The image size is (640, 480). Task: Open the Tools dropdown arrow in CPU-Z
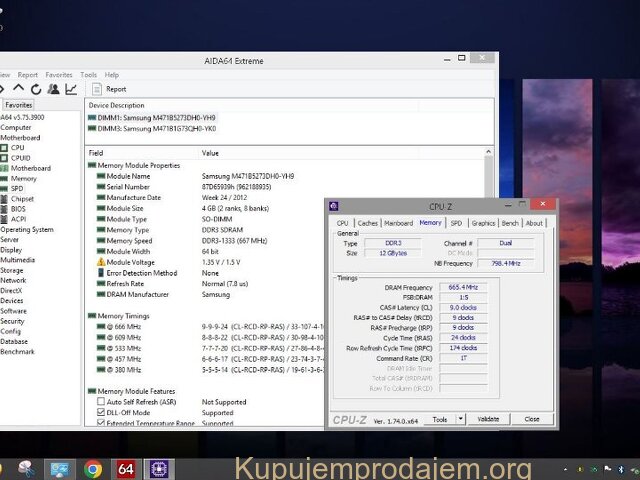pos(458,419)
